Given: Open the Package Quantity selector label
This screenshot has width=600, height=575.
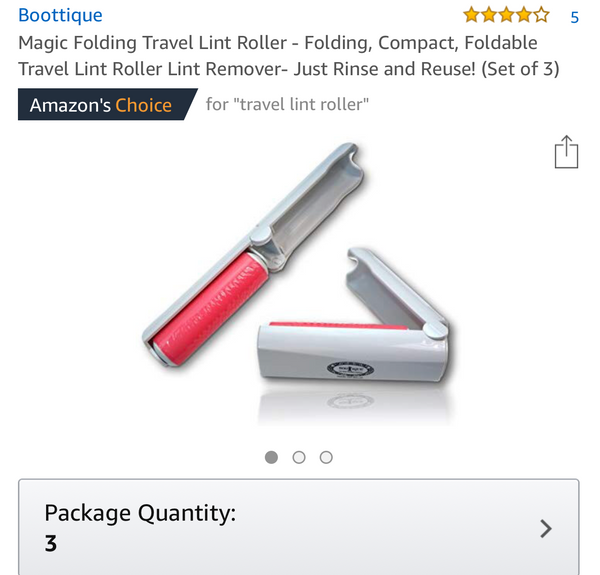Looking at the screenshot, I should [x=140, y=514].
